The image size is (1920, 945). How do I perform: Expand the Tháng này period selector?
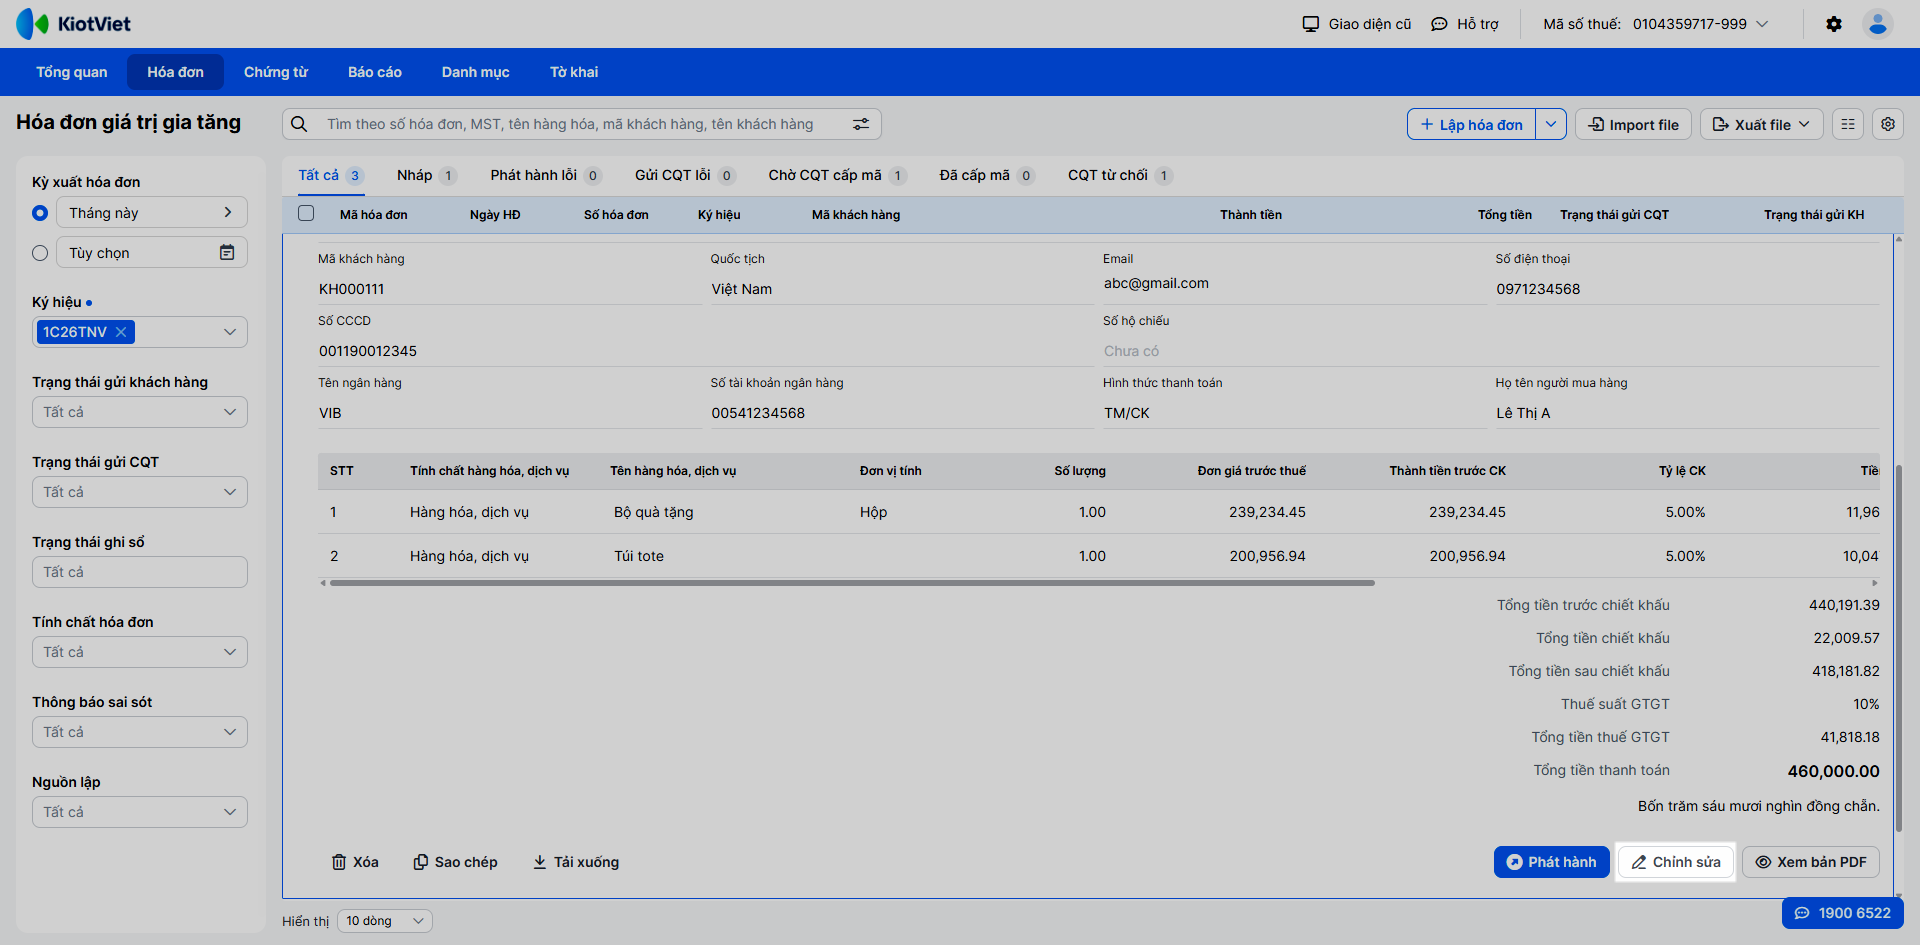(x=152, y=212)
